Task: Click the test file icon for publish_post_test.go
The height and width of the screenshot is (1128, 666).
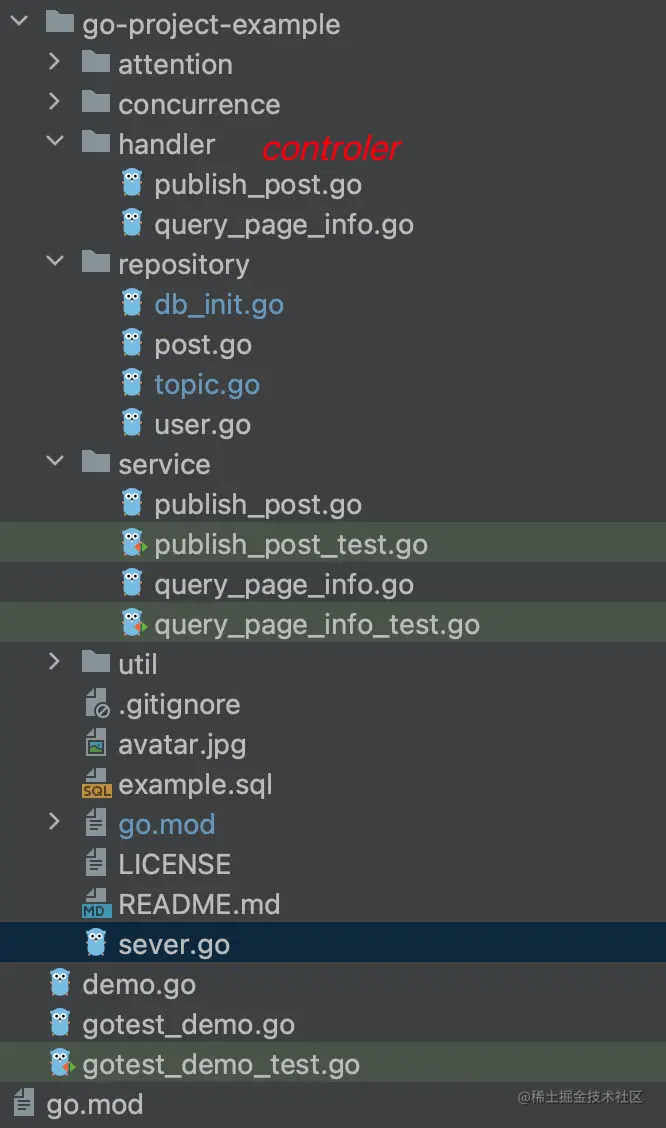Action: 132,544
